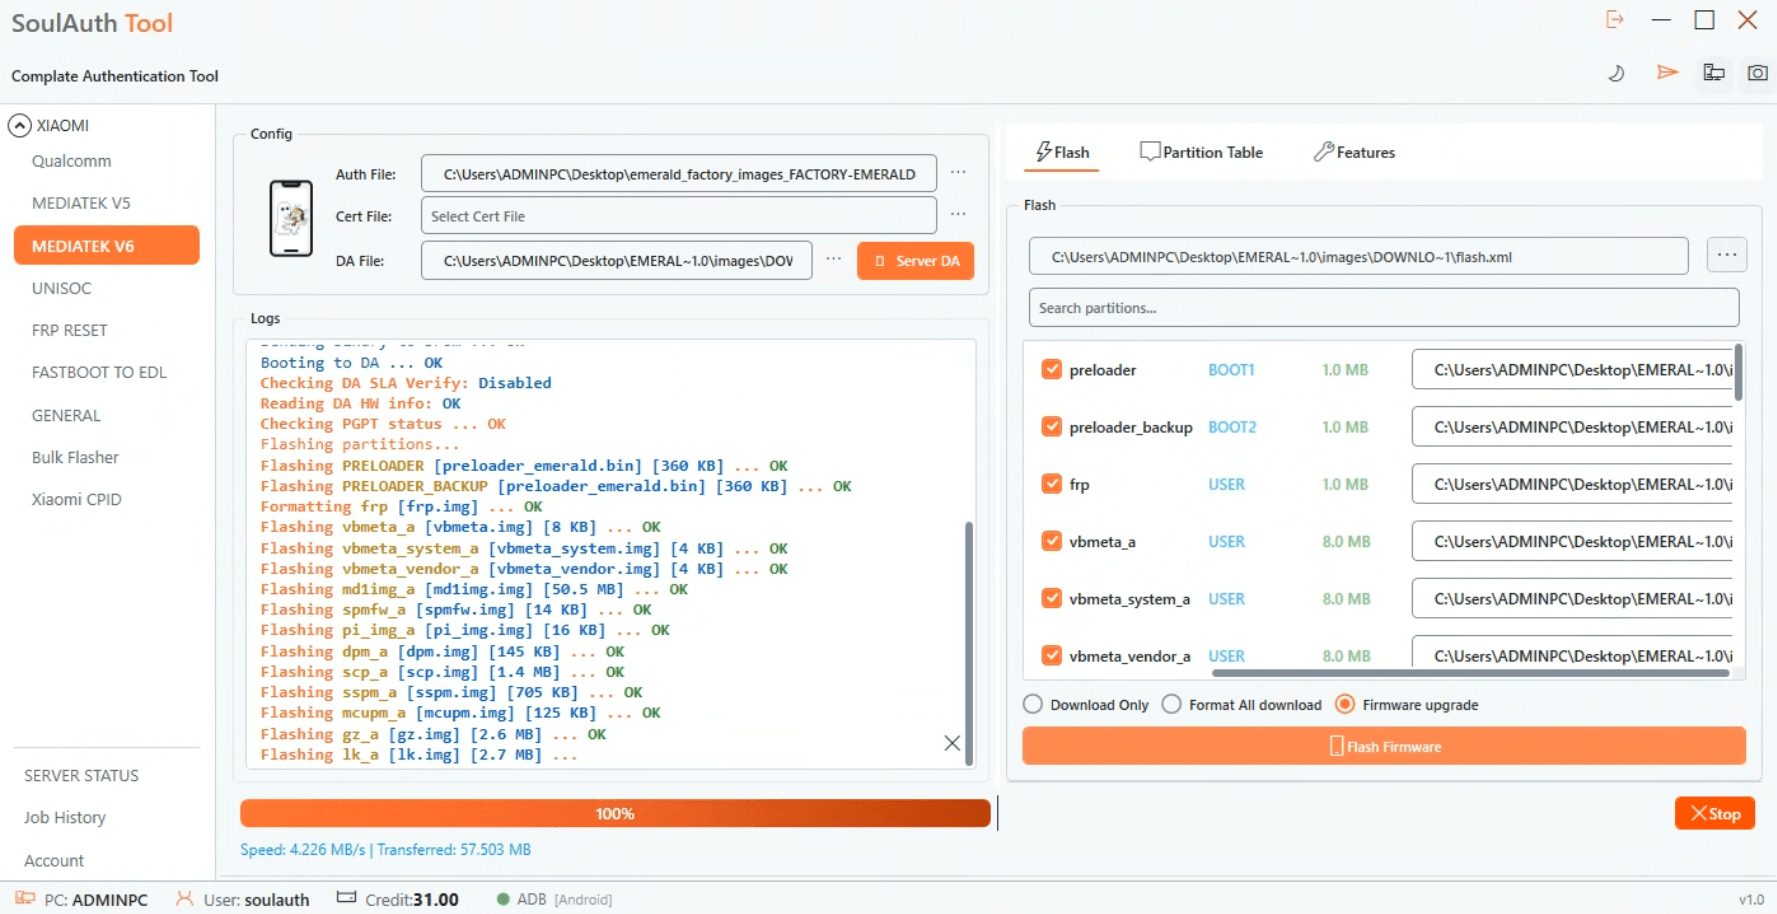The width and height of the screenshot is (1777, 914).
Task: Uncheck the preloader_backup partition
Action: click(1051, 426)
